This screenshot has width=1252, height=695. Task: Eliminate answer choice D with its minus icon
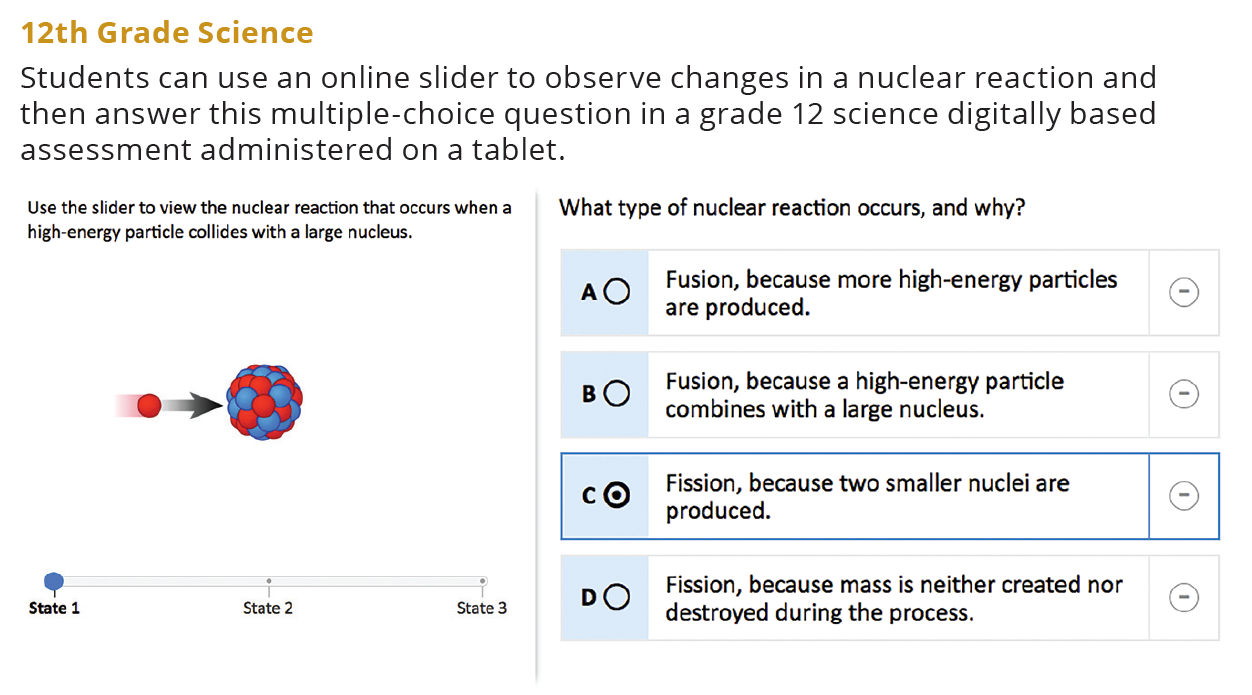tap(1184, 598)
